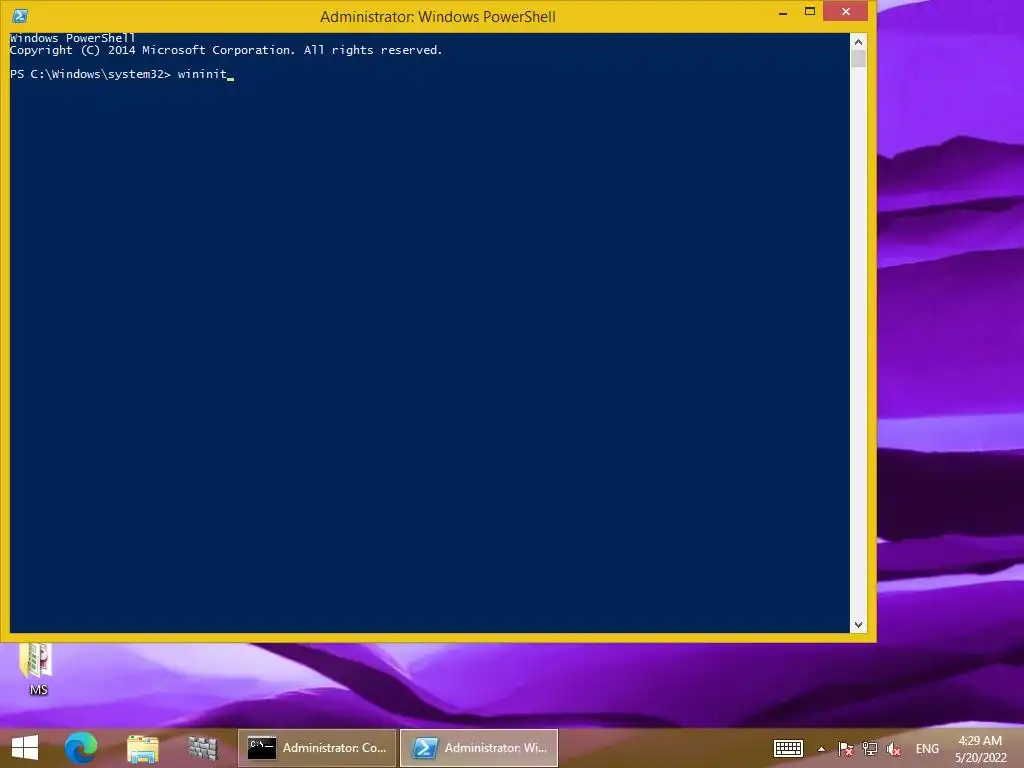Click the 'PS C:\Windows\system32>' prompt text
This screenshot has height=768, width=1024.
pyautogui.click(x=90, y=74)
